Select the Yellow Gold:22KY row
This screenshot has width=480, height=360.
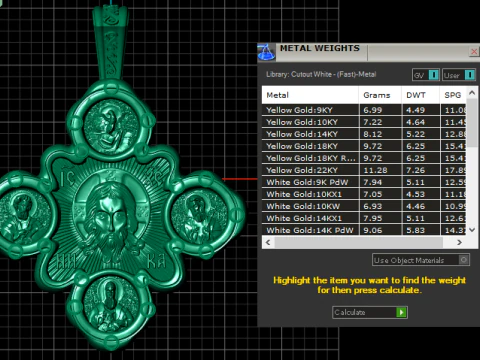point(364,170)
